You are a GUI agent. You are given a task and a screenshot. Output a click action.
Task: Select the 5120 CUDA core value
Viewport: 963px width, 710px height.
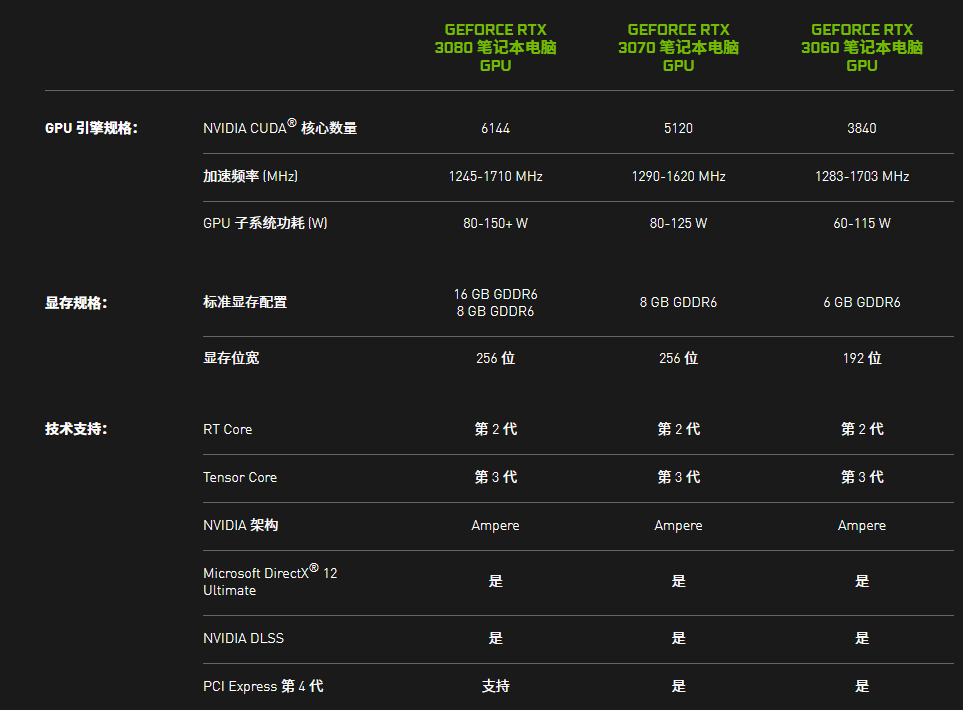click(678, 128)
